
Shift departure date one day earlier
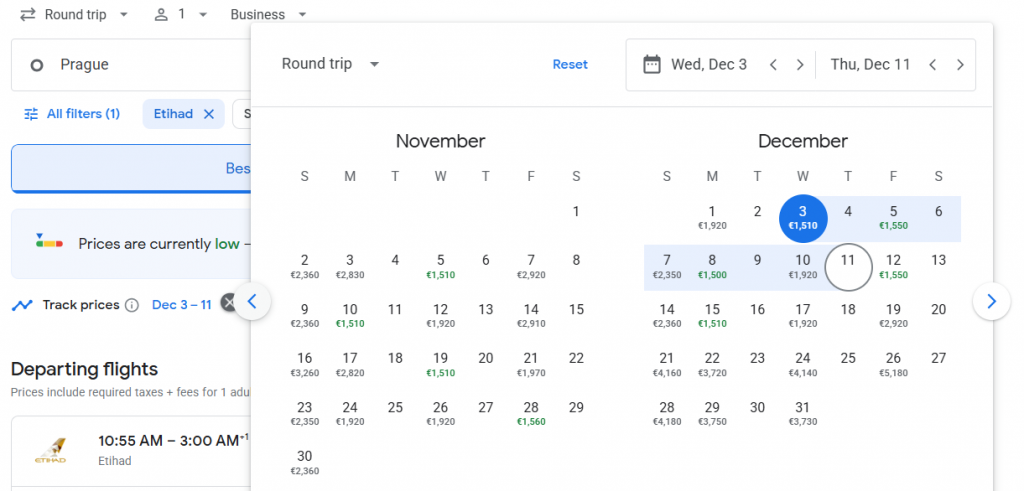coord(773,64)
